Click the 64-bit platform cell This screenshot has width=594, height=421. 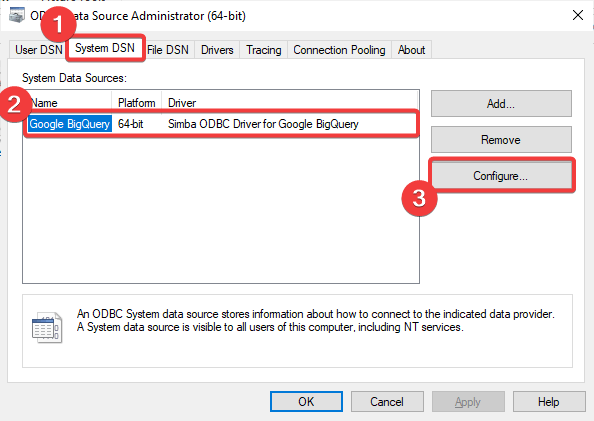(131, 124)
